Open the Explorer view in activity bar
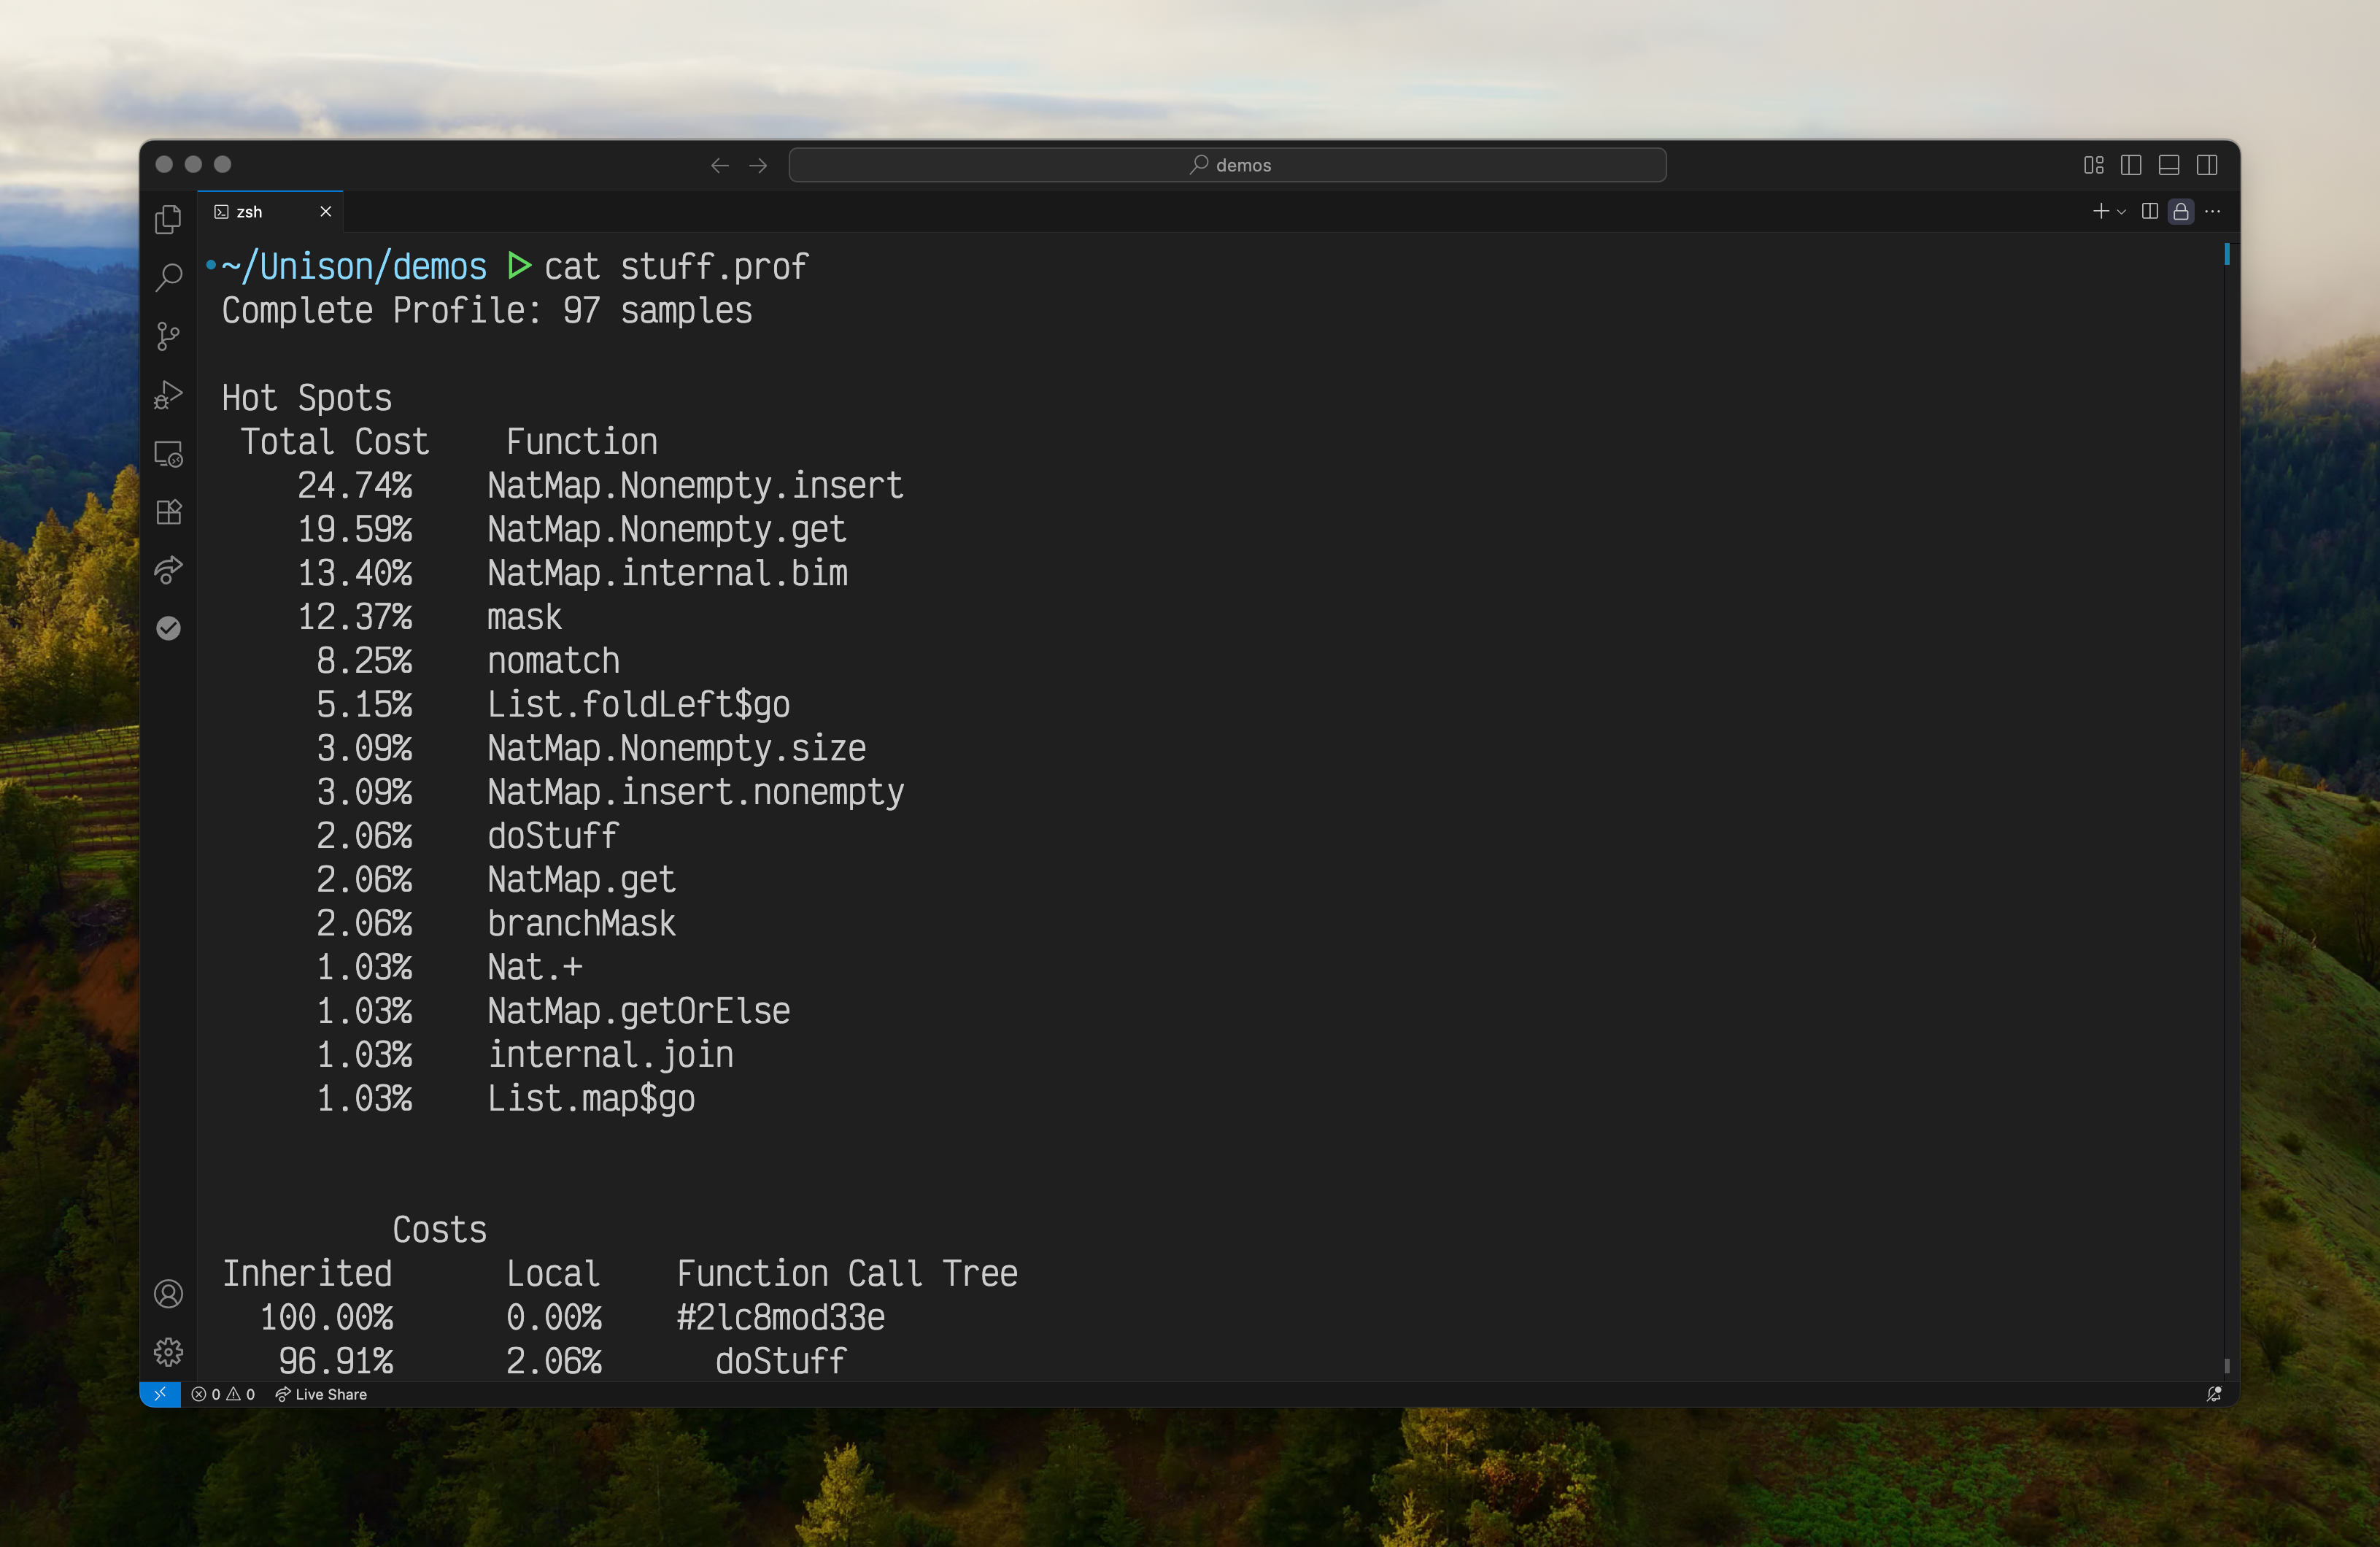 [168, 219]
